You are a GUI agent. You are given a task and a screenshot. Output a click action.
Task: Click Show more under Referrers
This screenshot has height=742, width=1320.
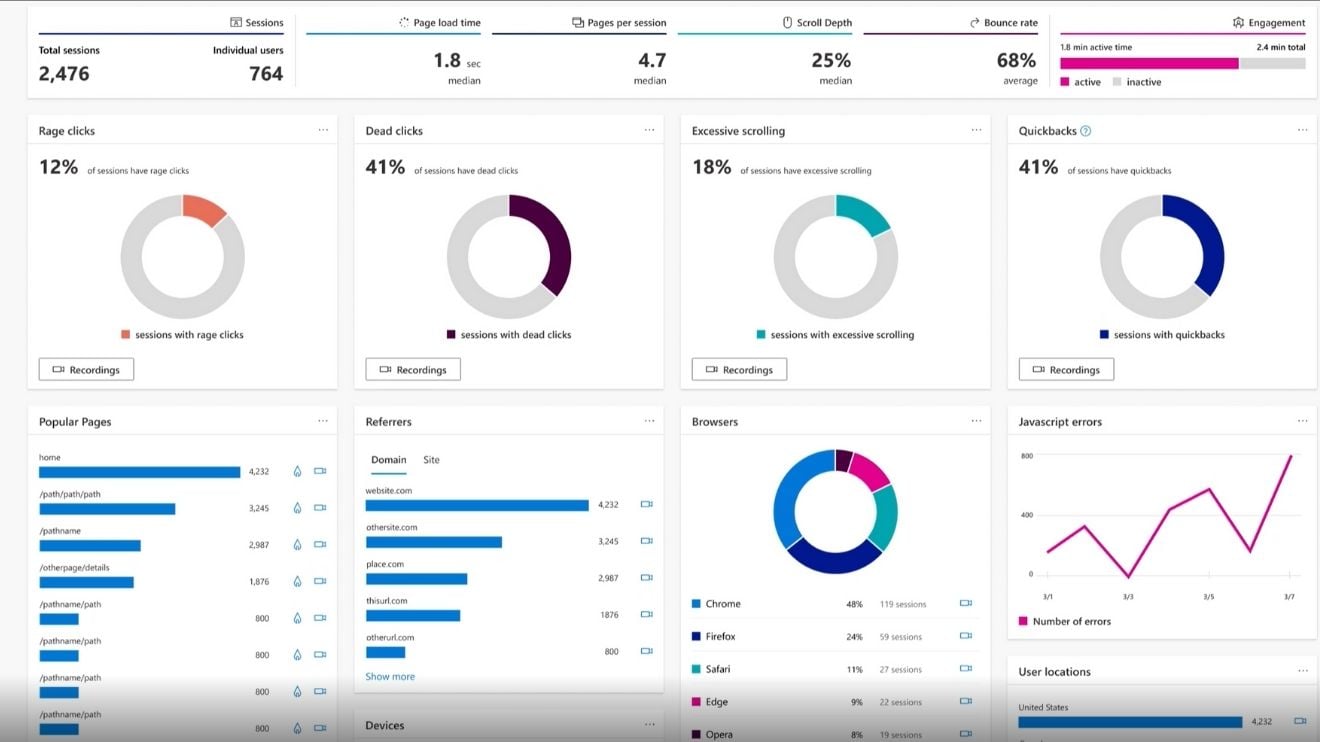[390, 677]
